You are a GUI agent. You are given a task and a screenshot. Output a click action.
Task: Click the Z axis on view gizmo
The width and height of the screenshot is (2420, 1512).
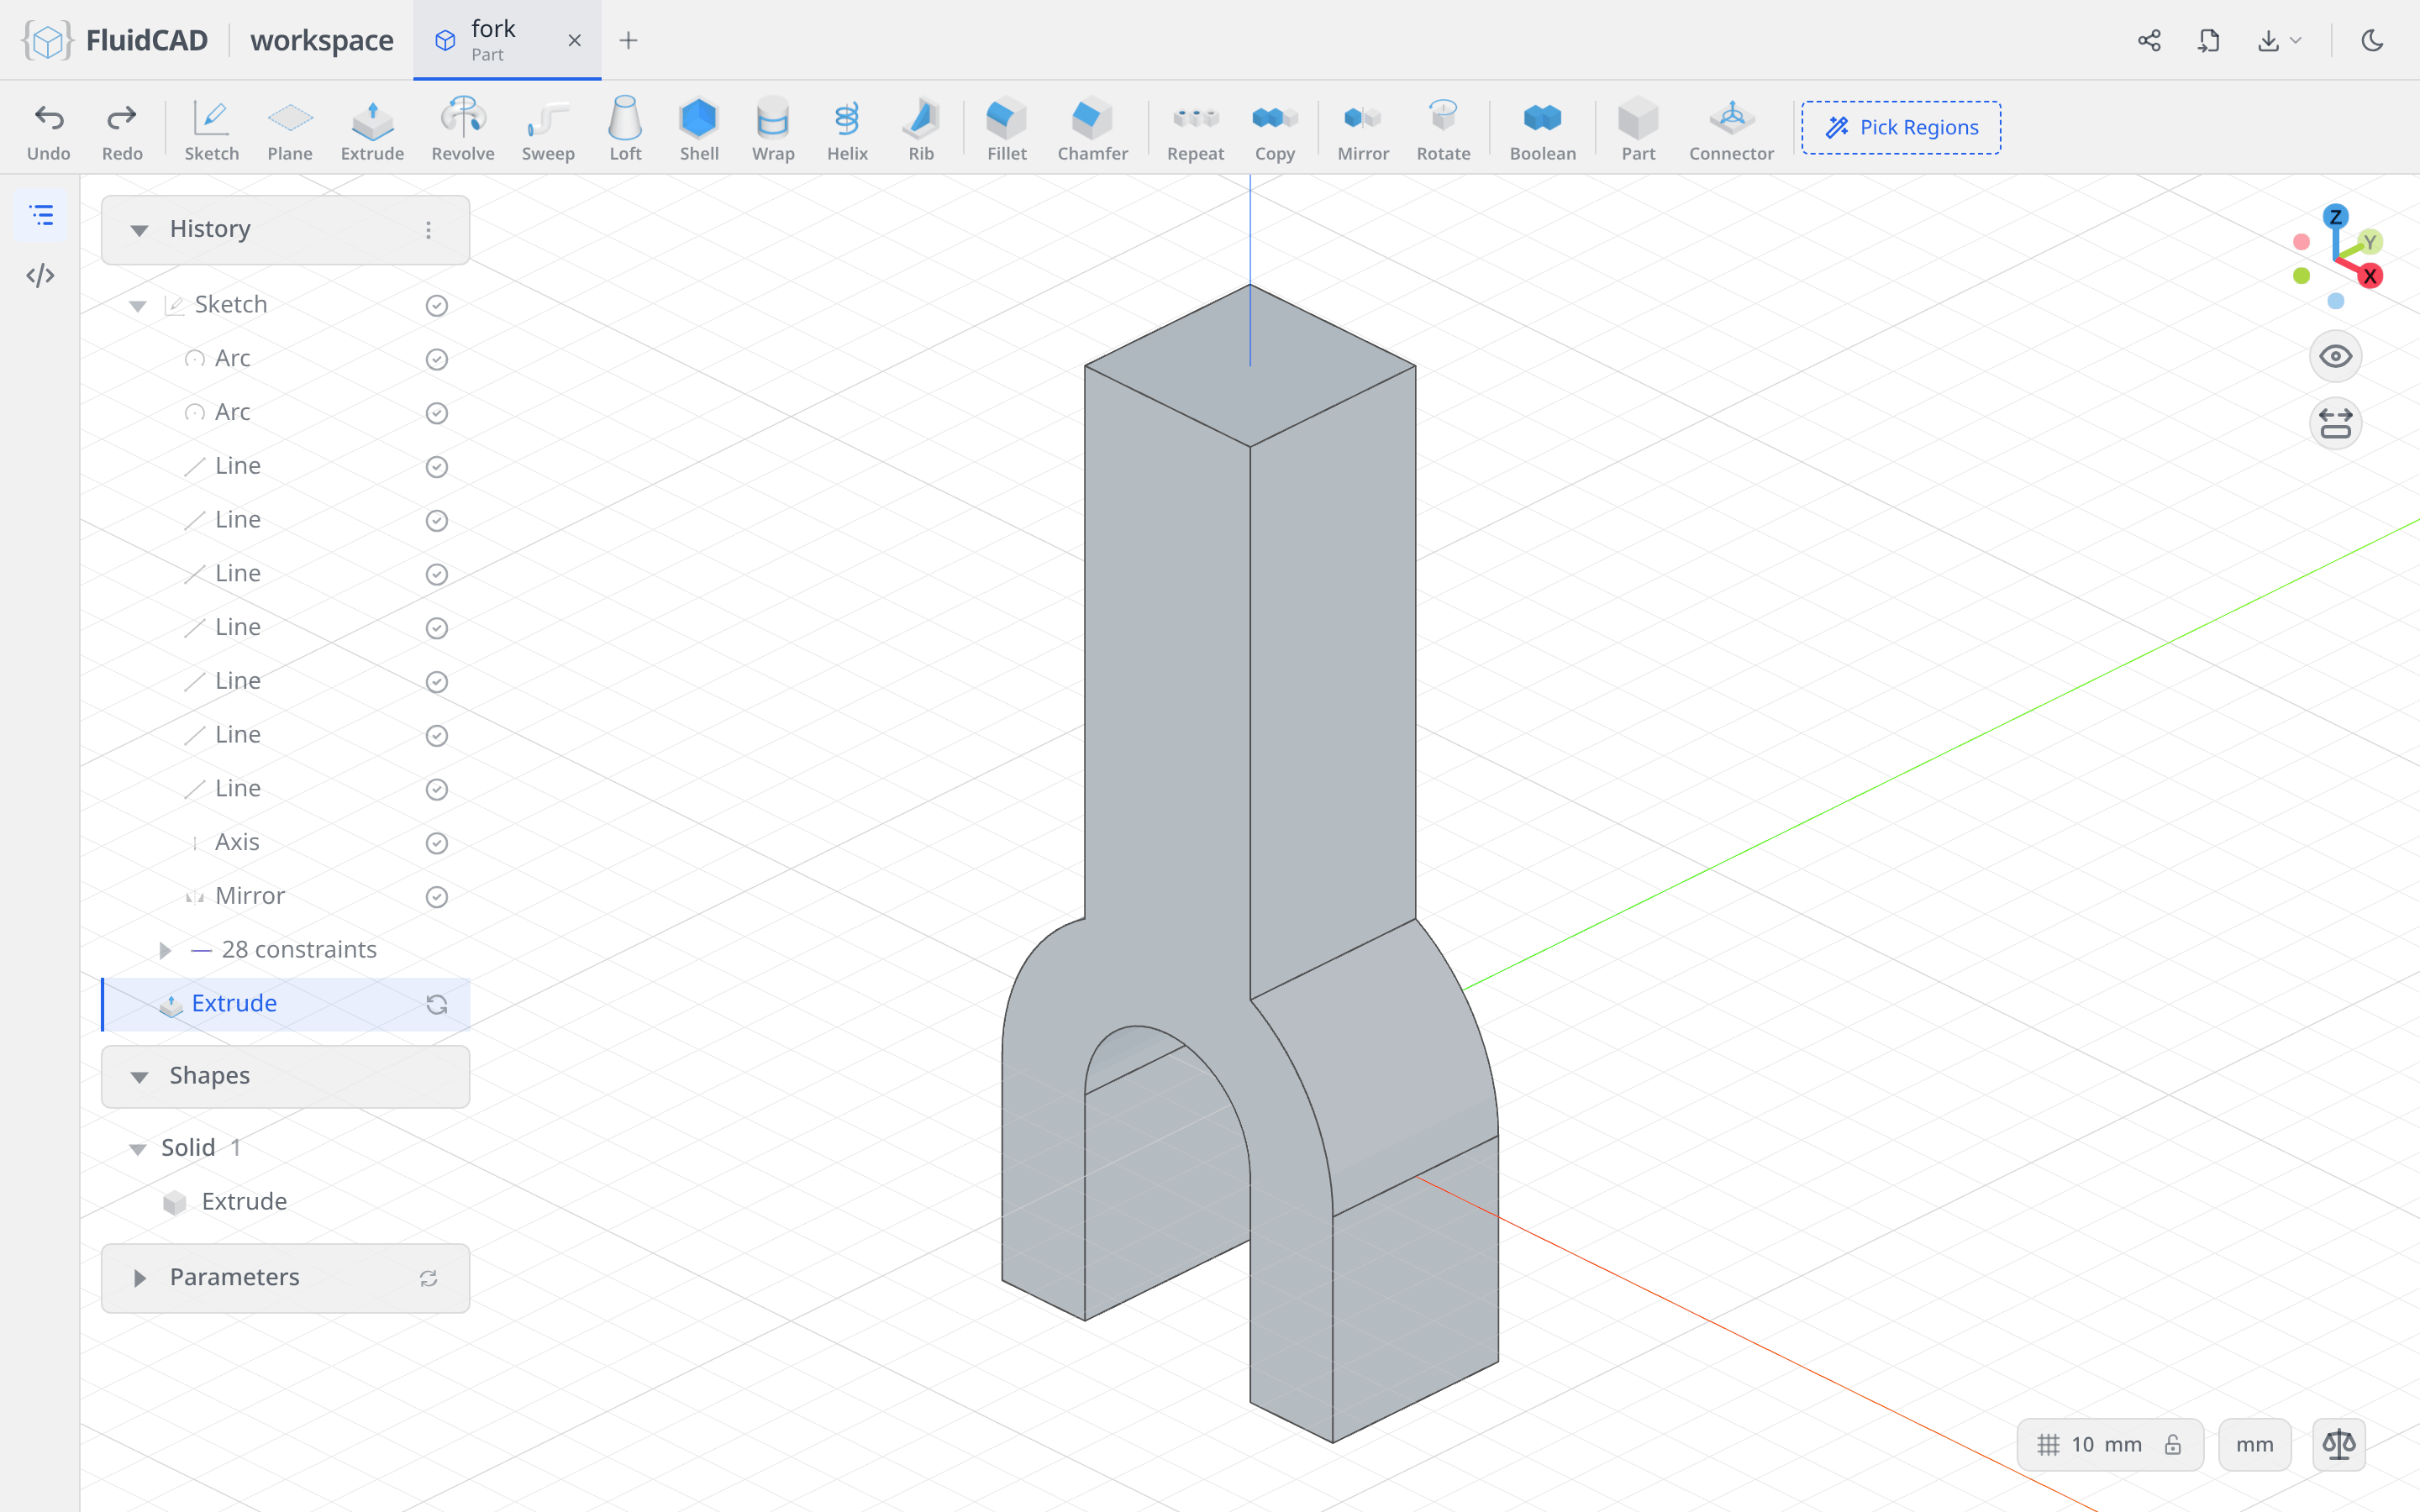pos(2335,216)
